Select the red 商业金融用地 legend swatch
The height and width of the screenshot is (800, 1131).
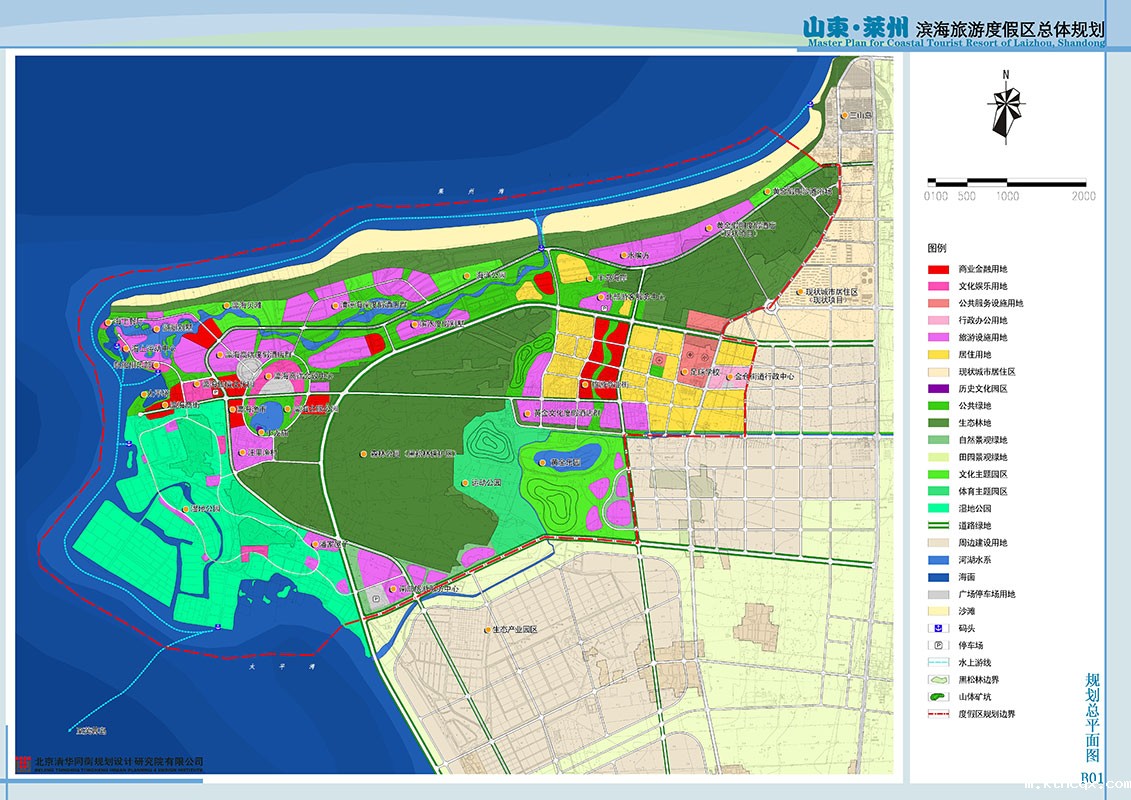point(937,269)
